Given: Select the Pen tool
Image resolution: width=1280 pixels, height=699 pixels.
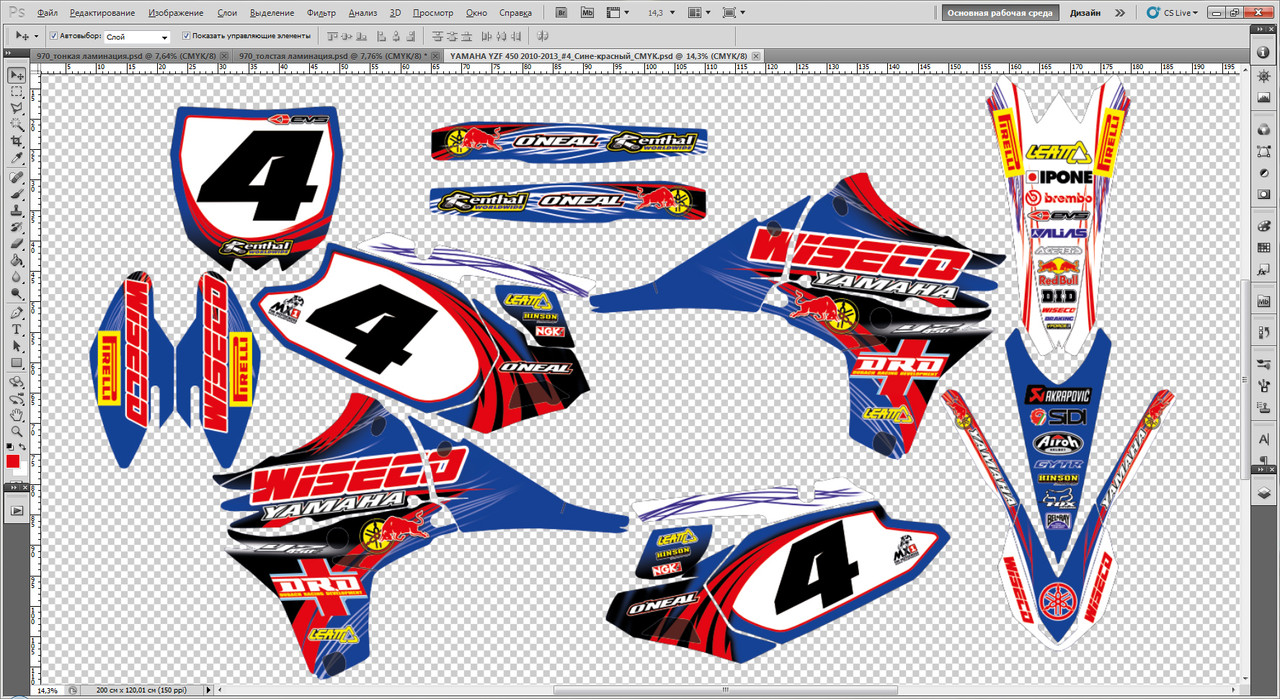Looking at the screenshot, I should click(17, 311).
